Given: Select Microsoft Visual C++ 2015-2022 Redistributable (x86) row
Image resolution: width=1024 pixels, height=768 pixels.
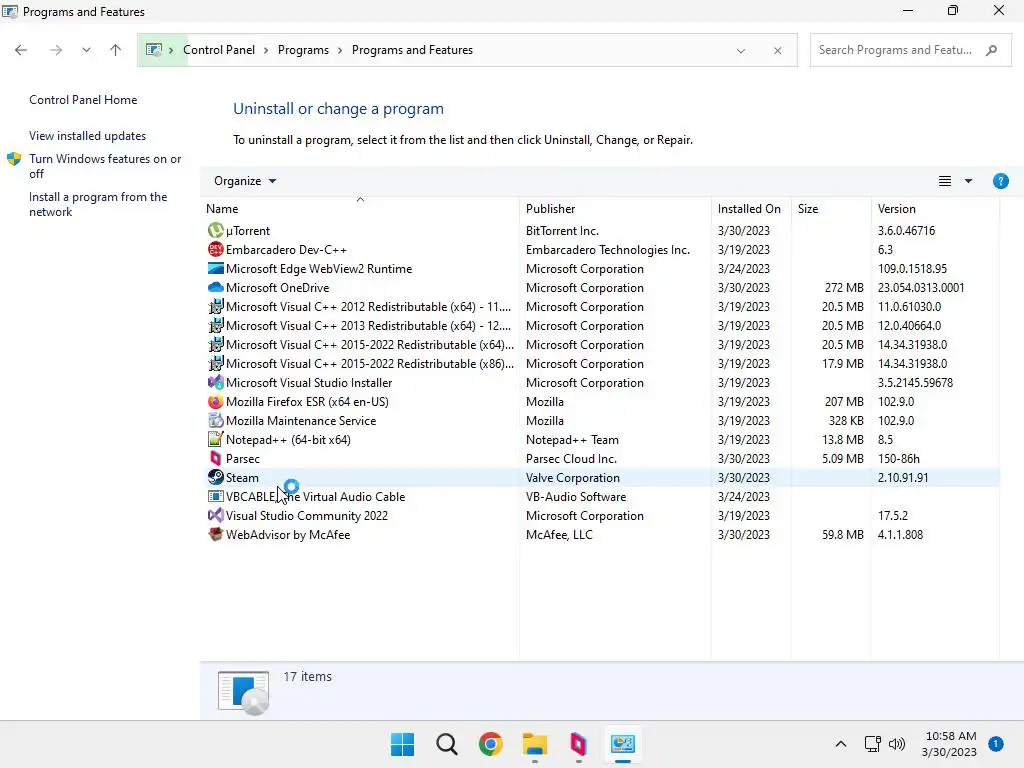Looking at the screenshot, I should coord(600,364).
